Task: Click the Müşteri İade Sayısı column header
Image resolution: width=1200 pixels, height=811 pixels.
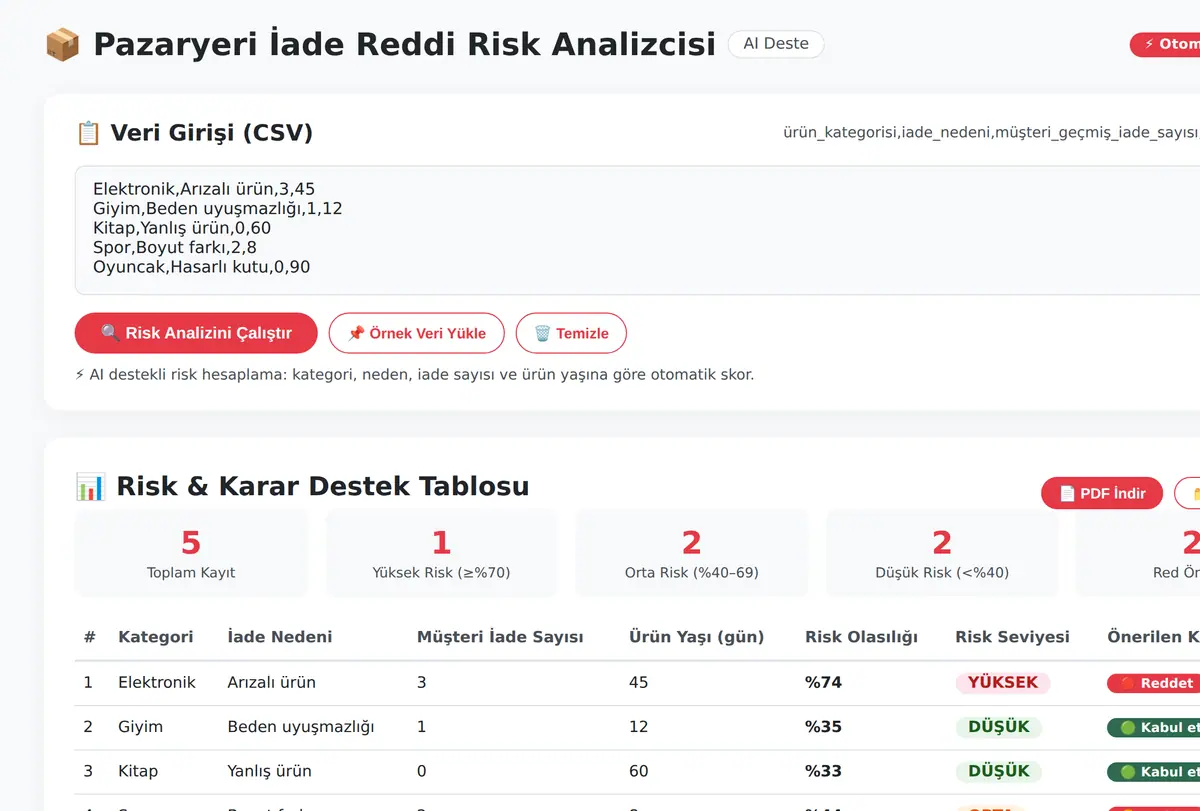Action: tap(500, 637)
